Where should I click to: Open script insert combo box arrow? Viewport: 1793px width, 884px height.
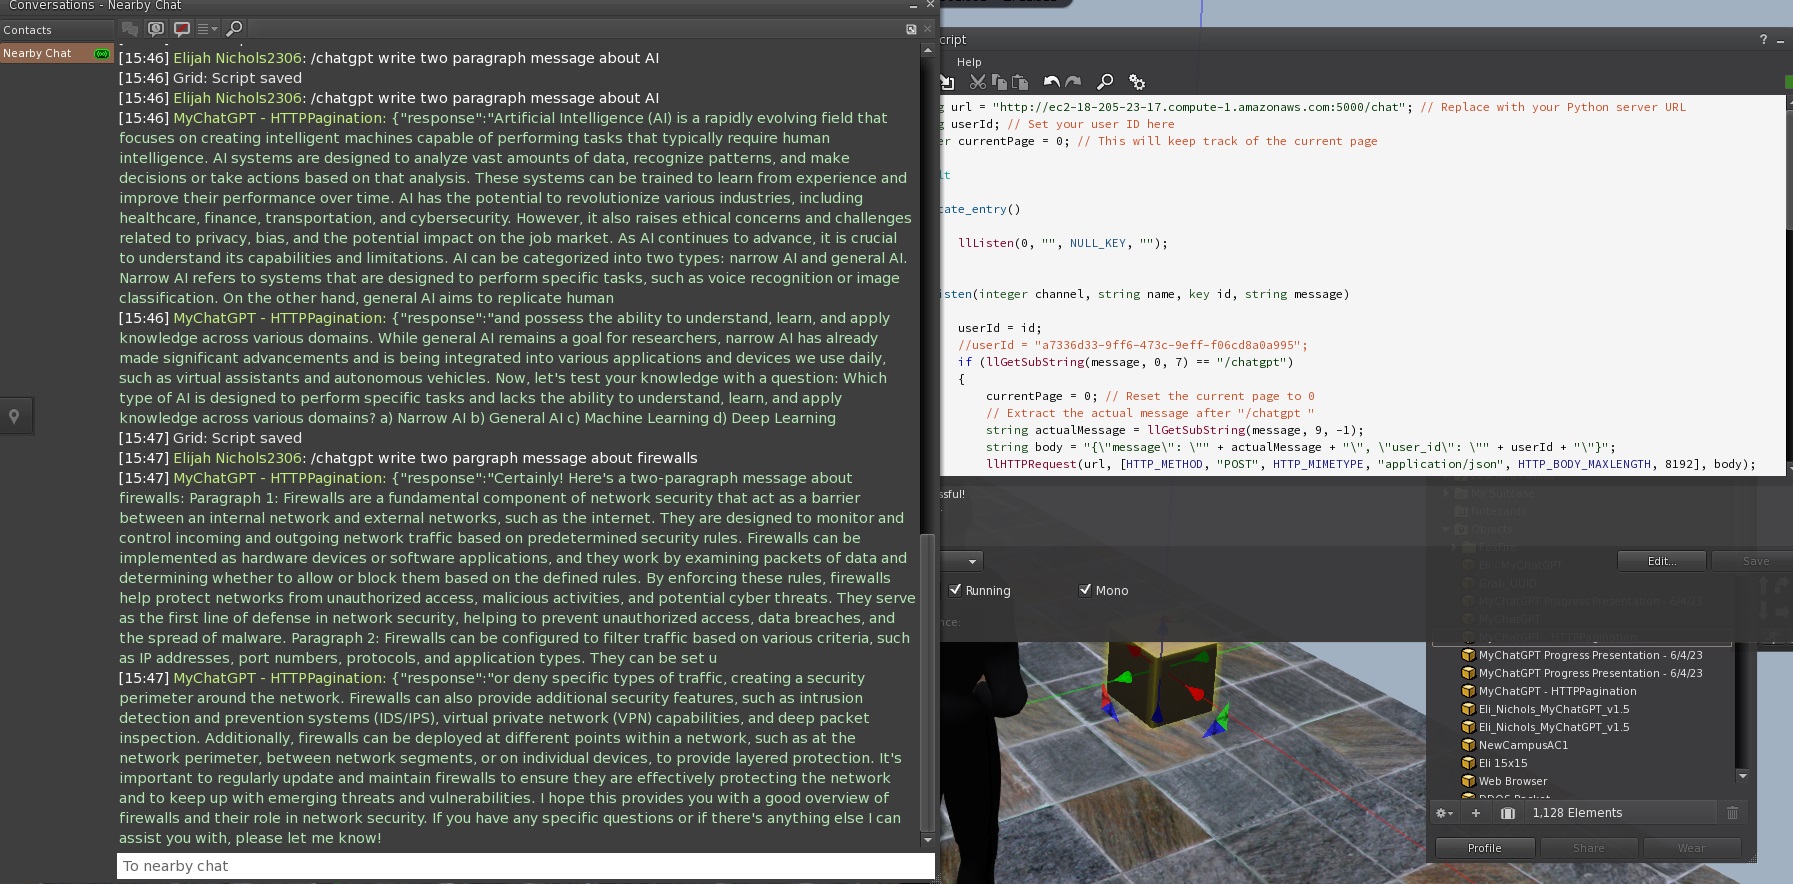971,561
